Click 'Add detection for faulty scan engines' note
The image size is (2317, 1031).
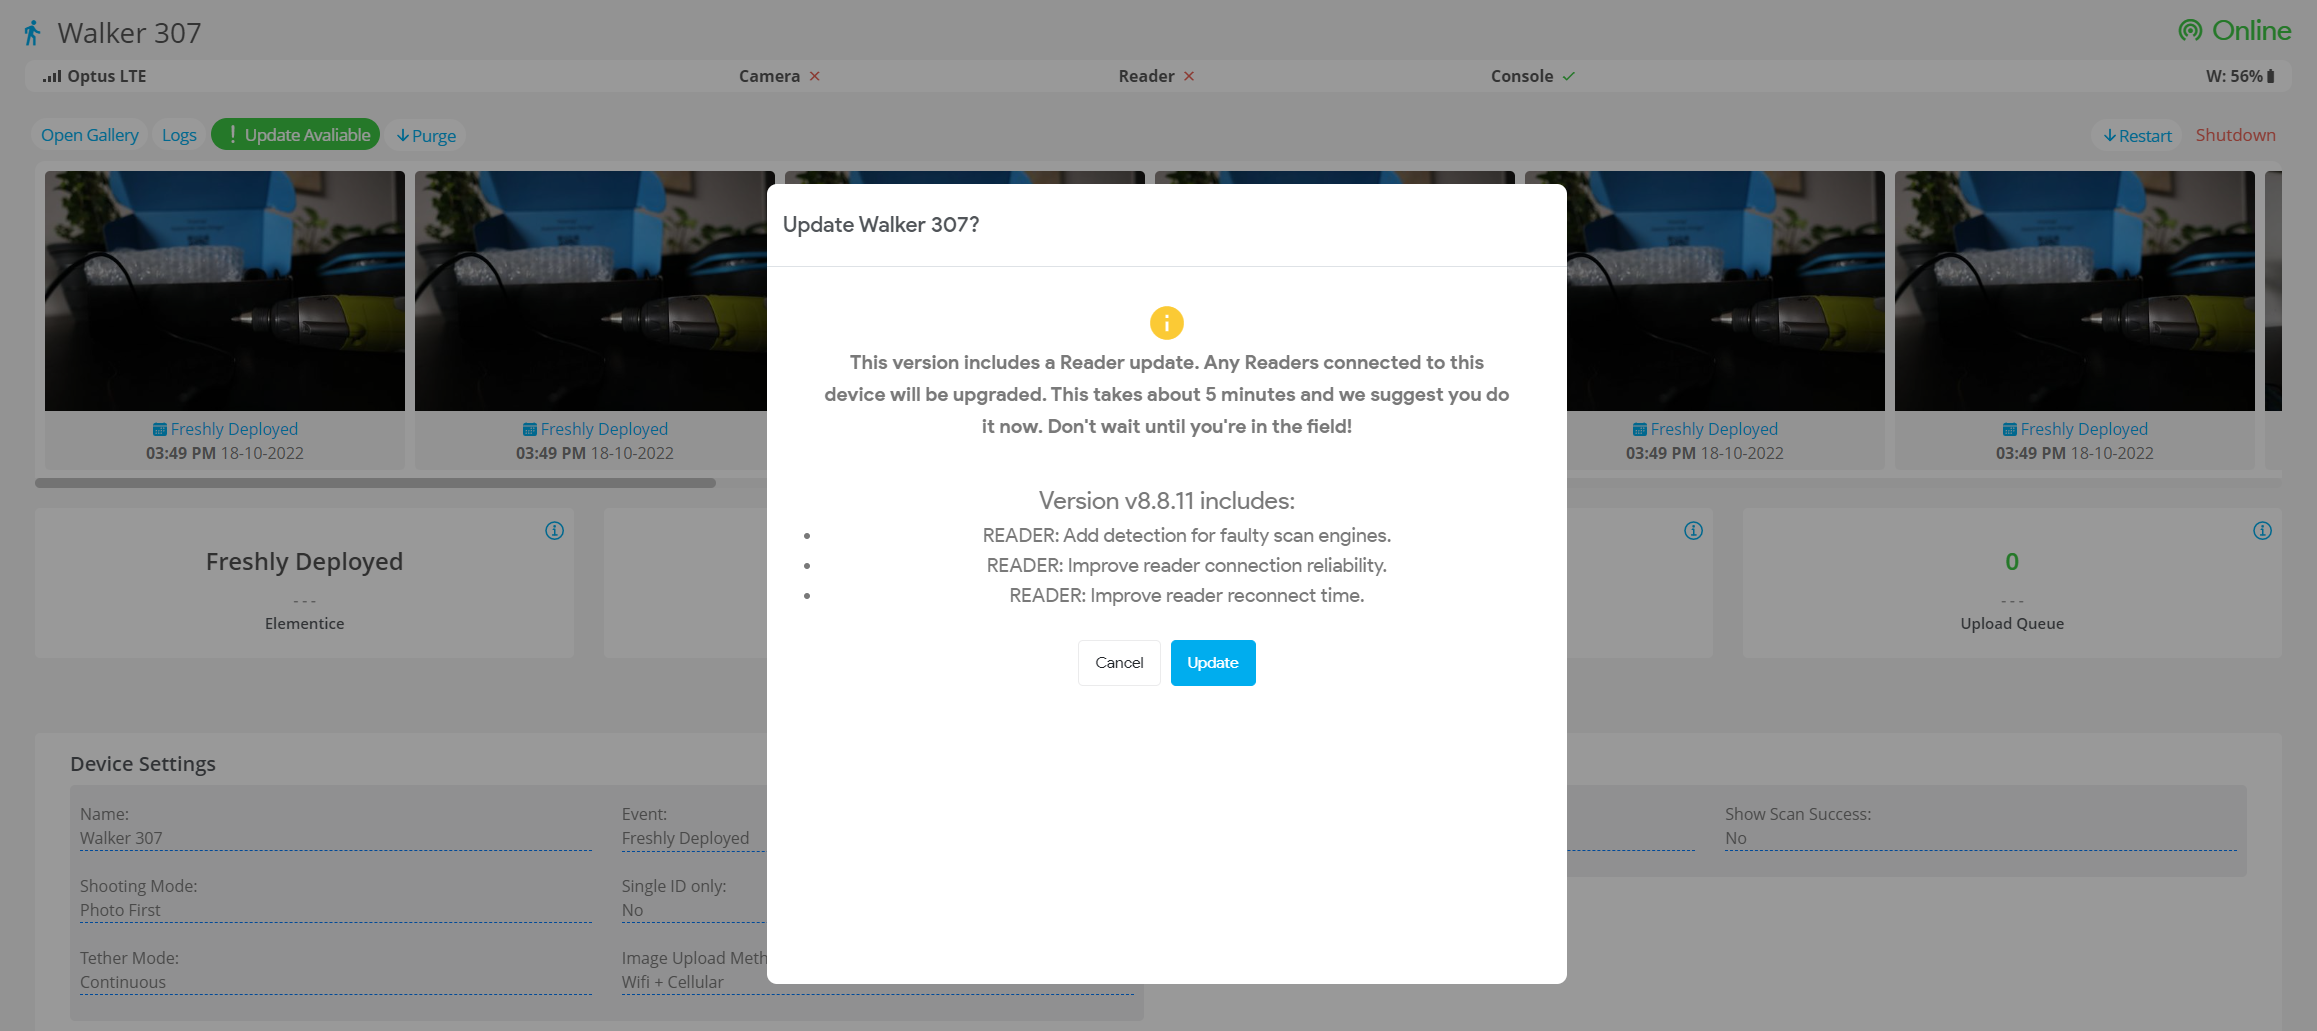coord(1187,536)
